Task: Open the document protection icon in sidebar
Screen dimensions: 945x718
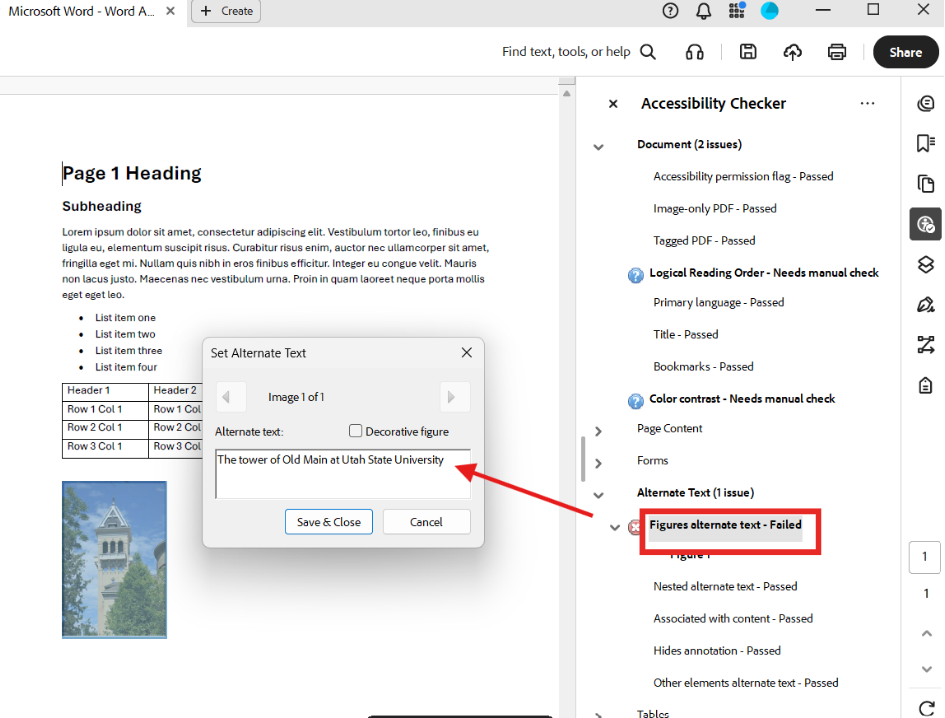Action: point(926,385)
